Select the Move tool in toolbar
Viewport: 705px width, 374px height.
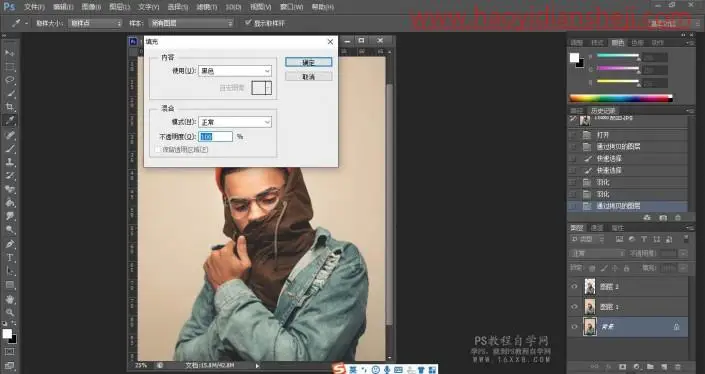pyautogui.click(x=9, y=53)
